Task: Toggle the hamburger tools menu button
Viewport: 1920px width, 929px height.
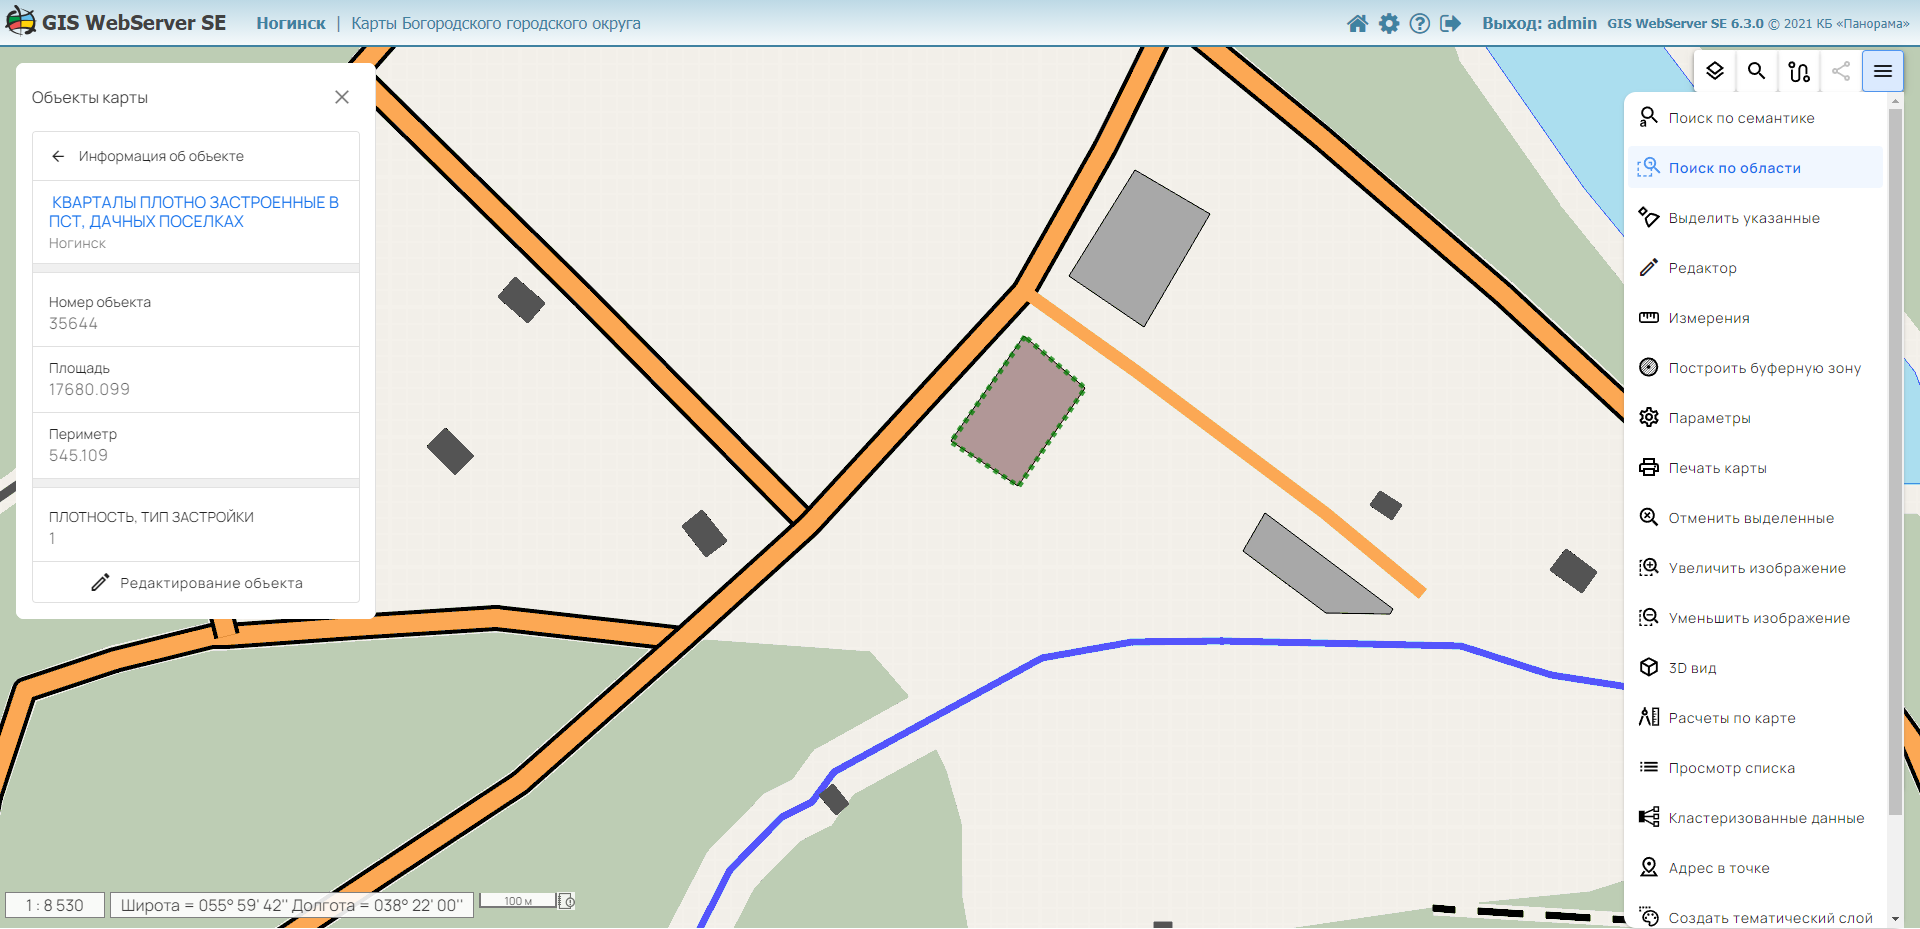Action: (x=1882, y=71)
